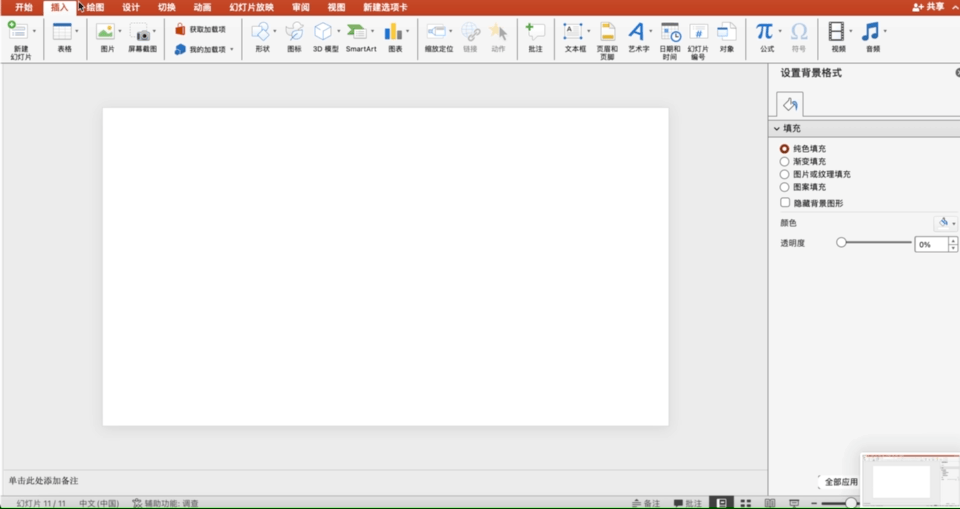
Task: Expand the 我的加载项 dropdown arrow
Action: pyautogui.click(x=232, y=49)
